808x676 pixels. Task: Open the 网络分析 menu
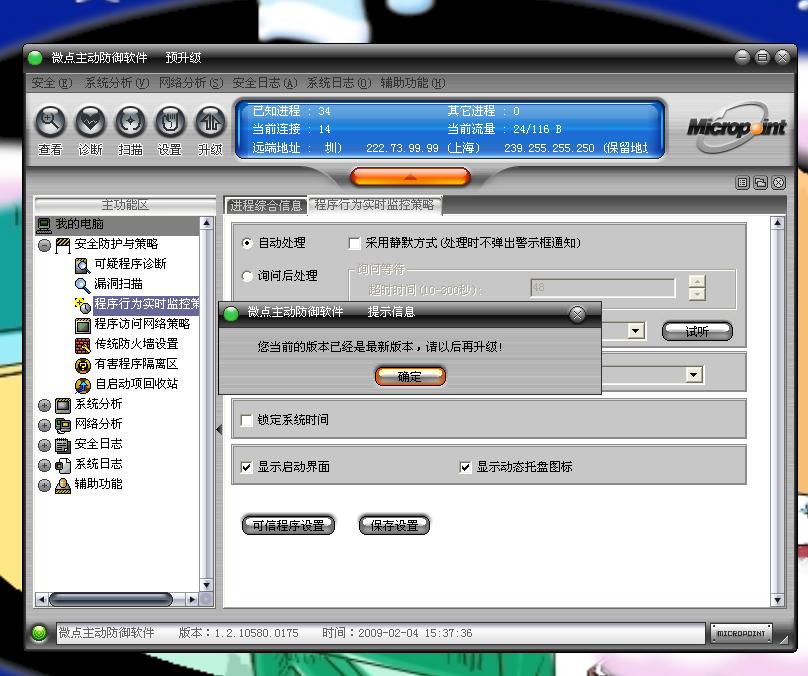click(x=191, y=83)
